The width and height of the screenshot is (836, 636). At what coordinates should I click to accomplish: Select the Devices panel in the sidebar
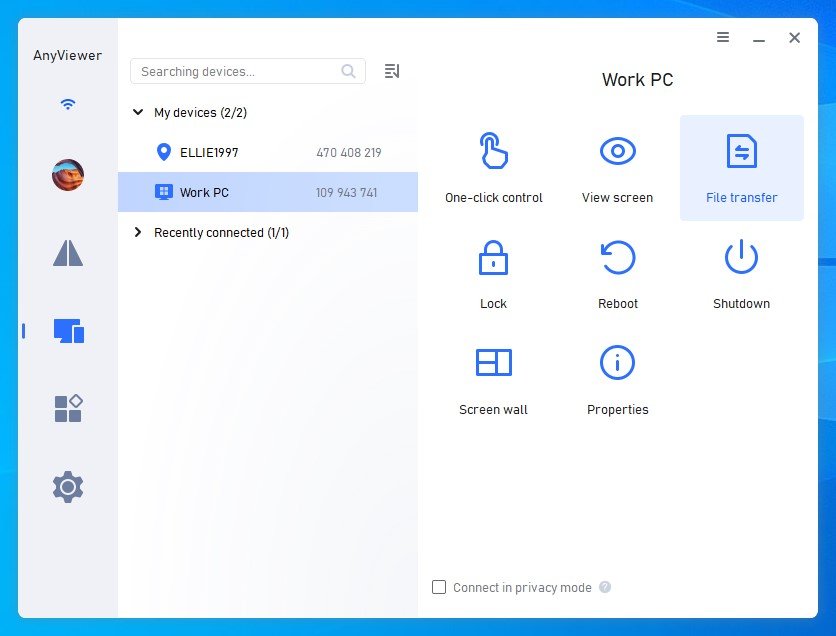66,330
